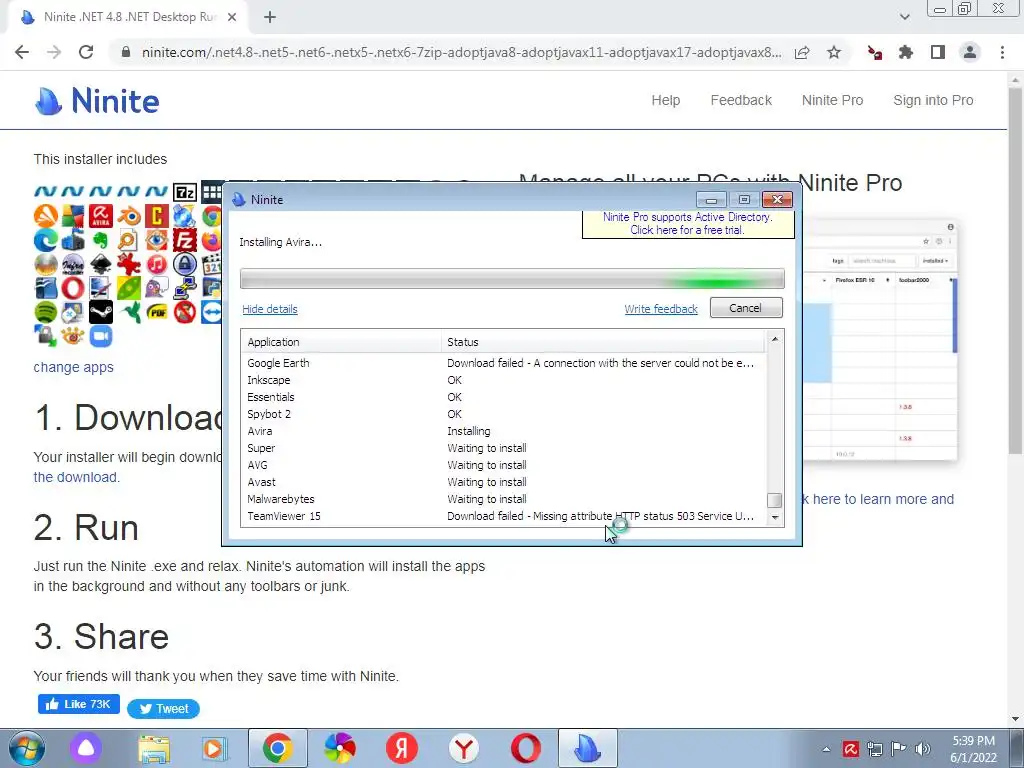Open Yandex Browser from taskbar
The width and height of the screenshot is (1024, 768).
pyautogui.click(x=464, y=748)
